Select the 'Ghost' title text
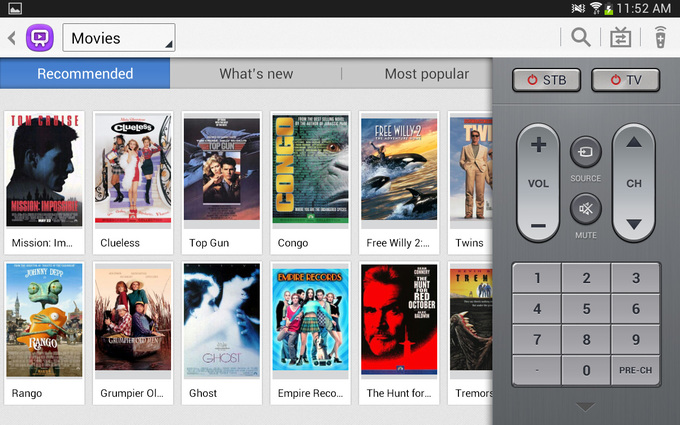 pyautogui.click(x=203, y=393)
